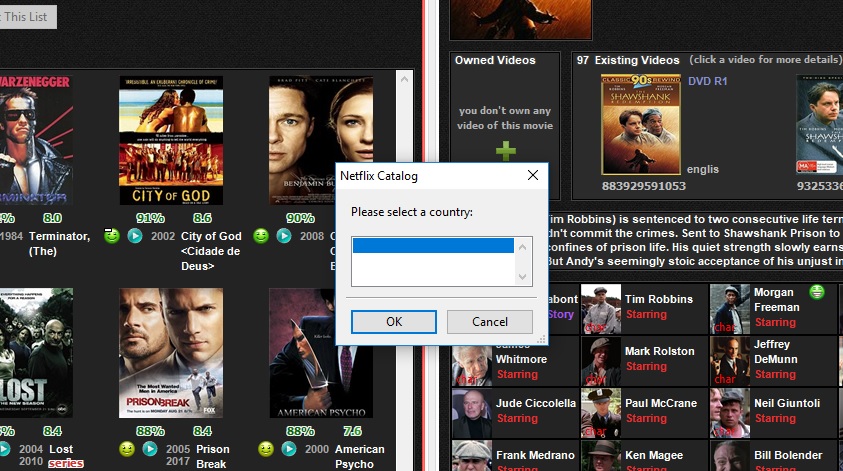Click 'This List' button at top left

coord(28,17)
